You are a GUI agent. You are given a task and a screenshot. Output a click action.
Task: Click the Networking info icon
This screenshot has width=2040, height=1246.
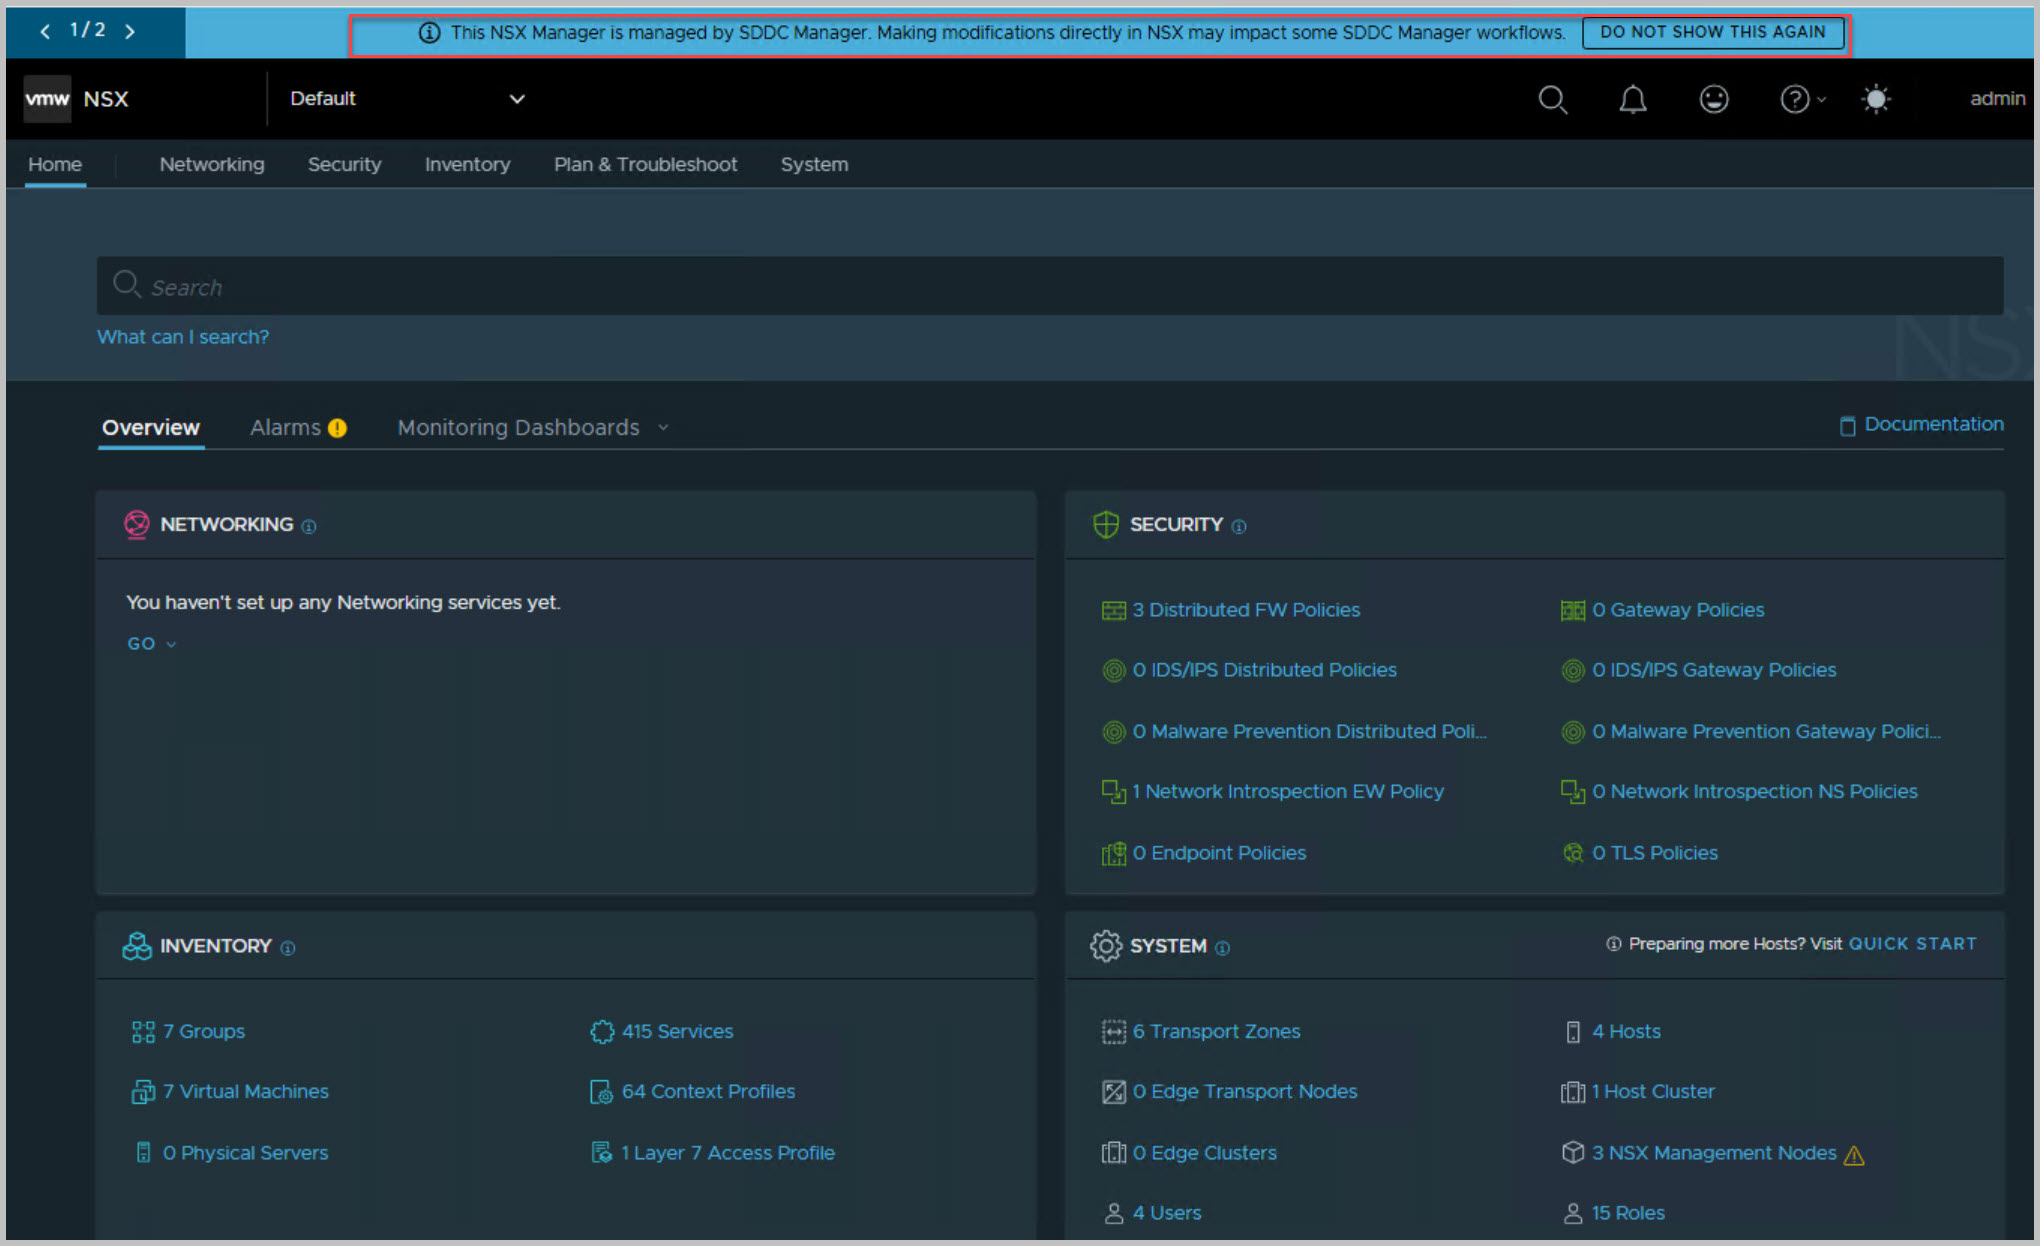309,526
